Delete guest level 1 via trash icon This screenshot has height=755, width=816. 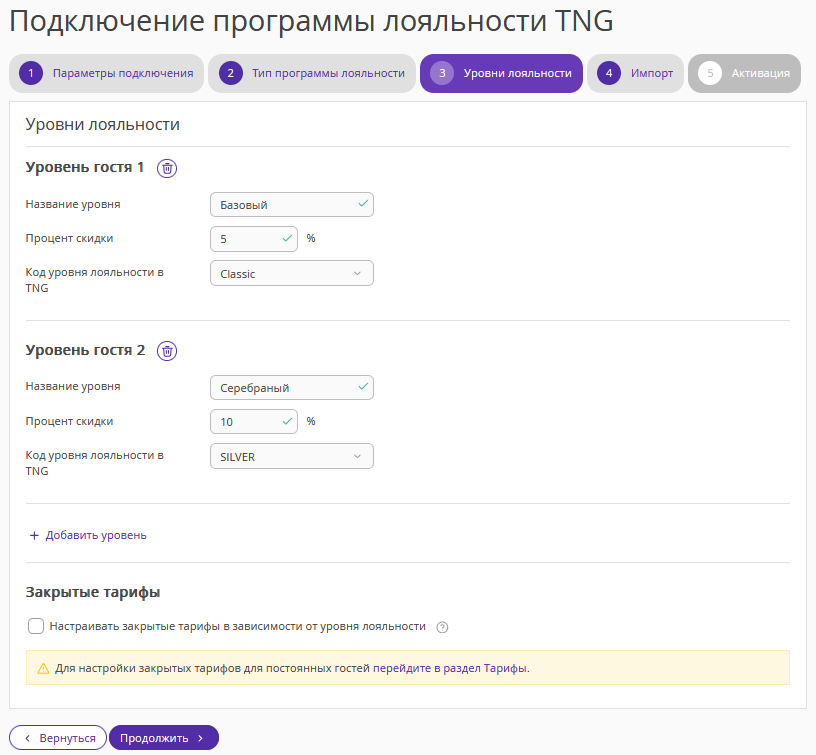point(167,168)
